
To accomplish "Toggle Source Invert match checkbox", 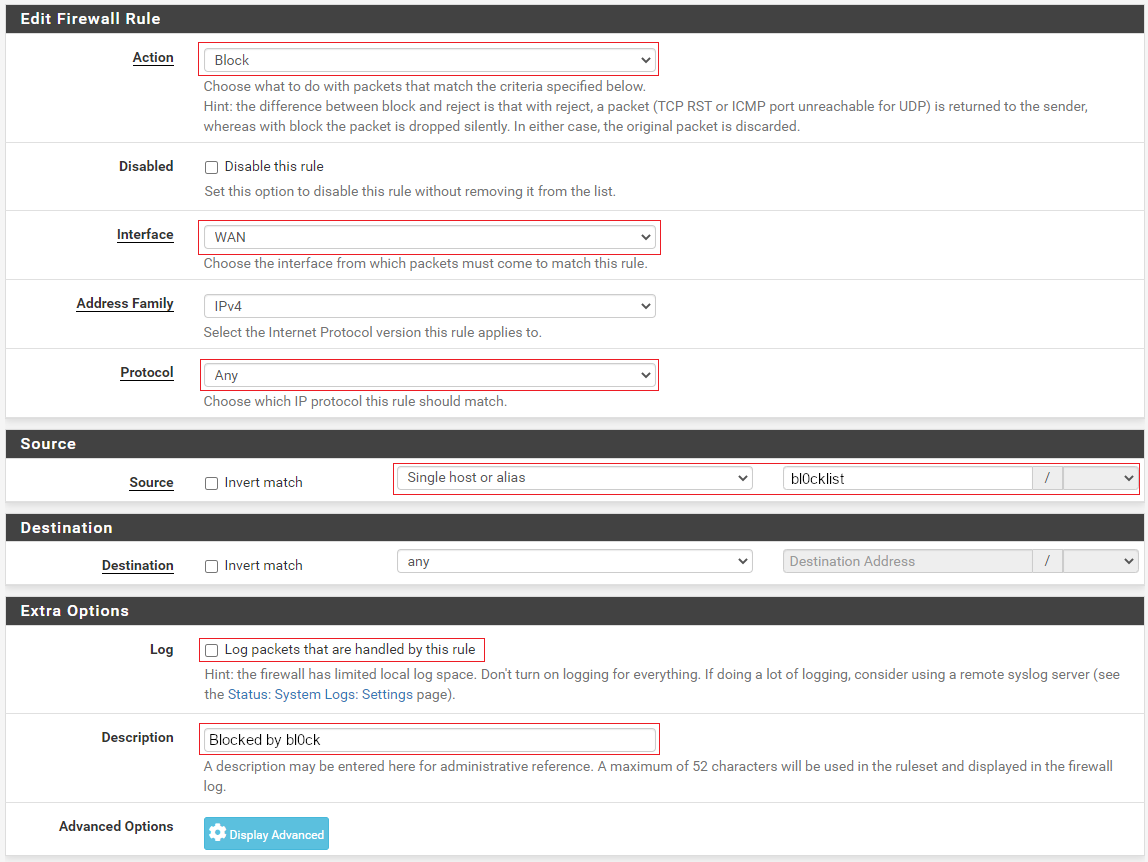I will tap(211, 483).
